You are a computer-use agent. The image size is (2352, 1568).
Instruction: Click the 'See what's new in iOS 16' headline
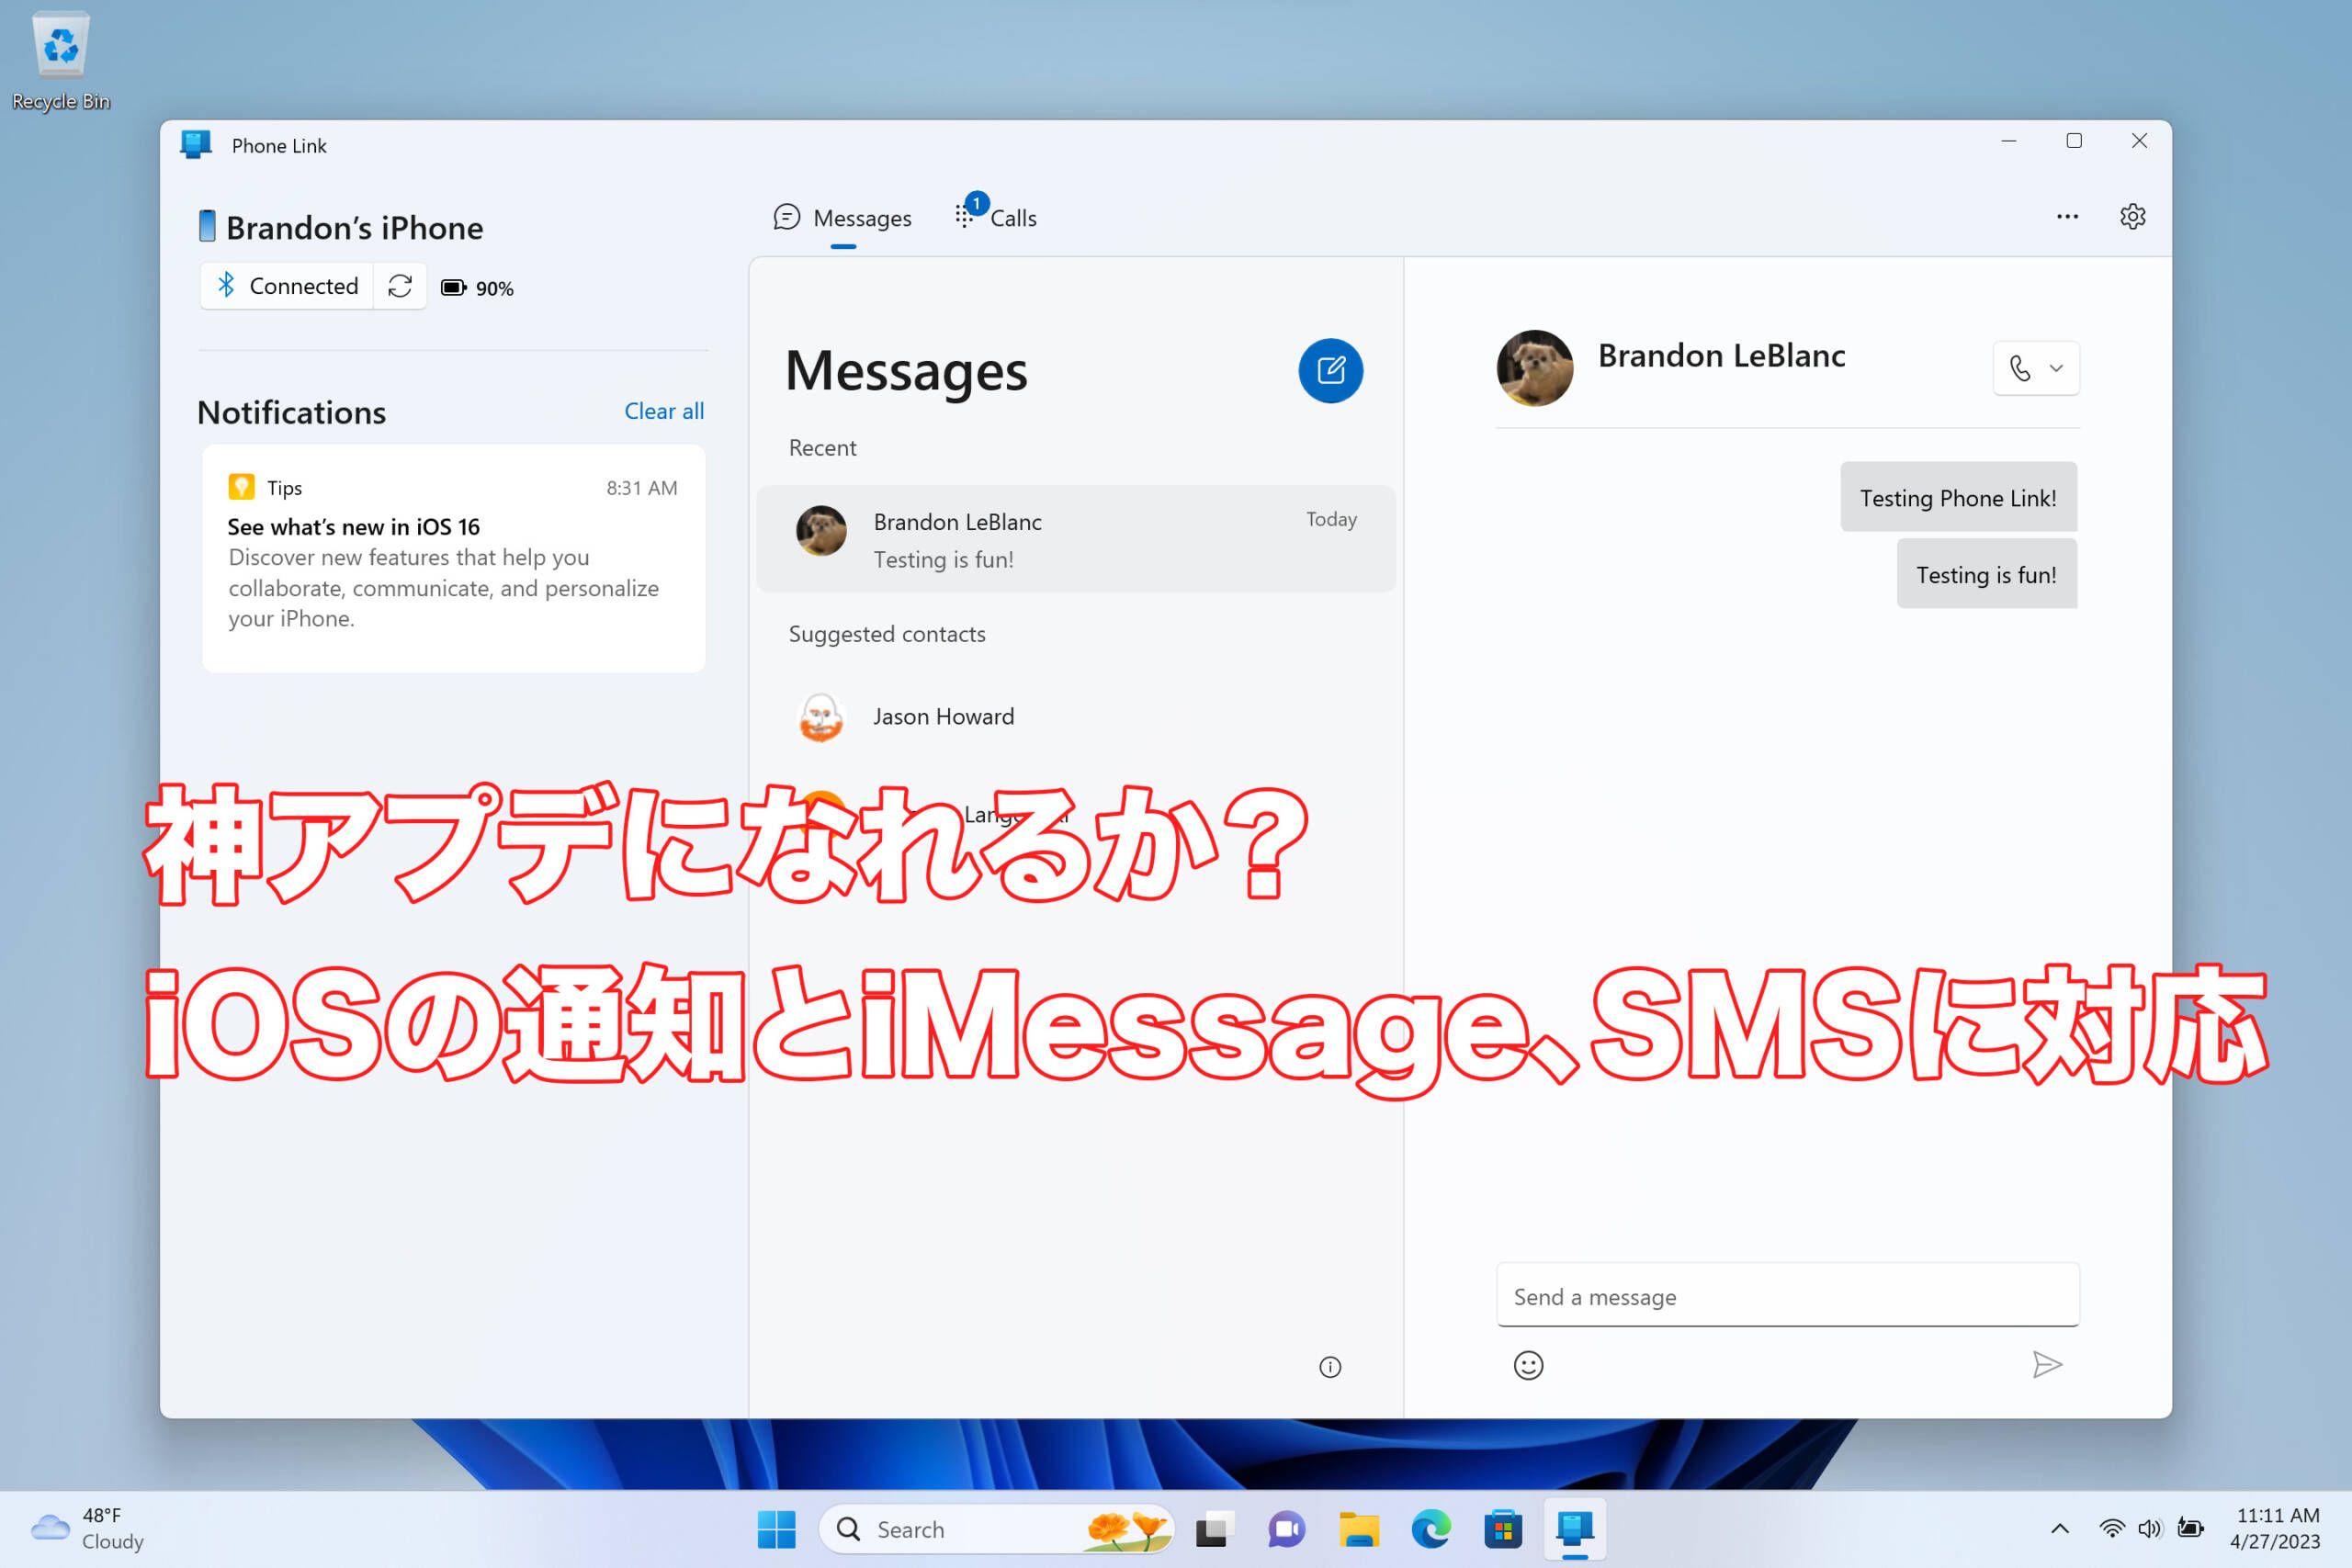[353, 526]
